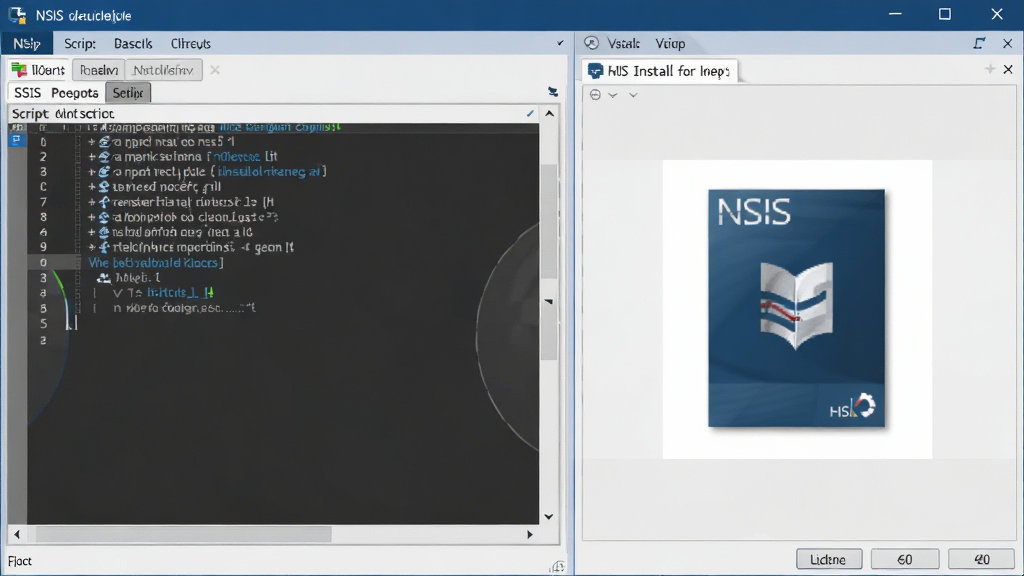This screenshot has width=1024, height=576.
Task: Select the Poegota sub-tab
Action: click(x=74, y=93)
